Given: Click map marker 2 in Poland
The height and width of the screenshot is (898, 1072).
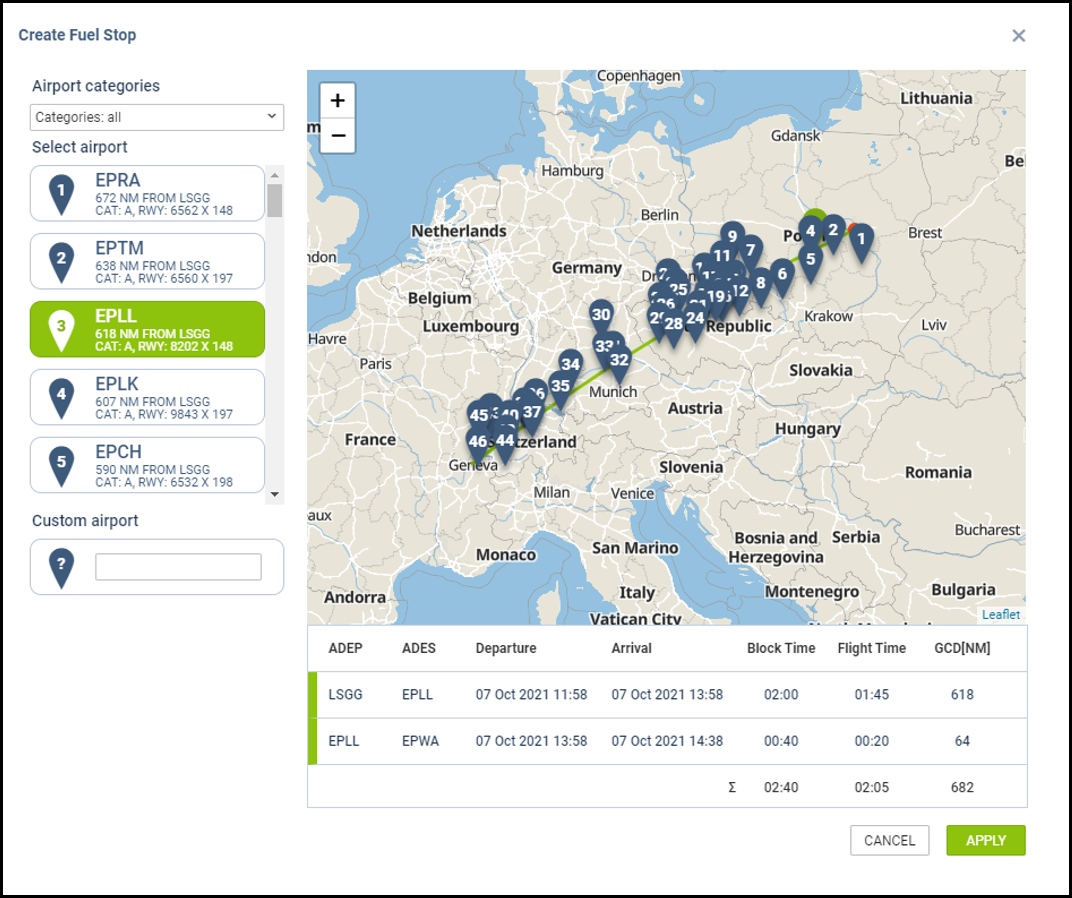Looking at the screenshot, I should (x=833, y=234).
